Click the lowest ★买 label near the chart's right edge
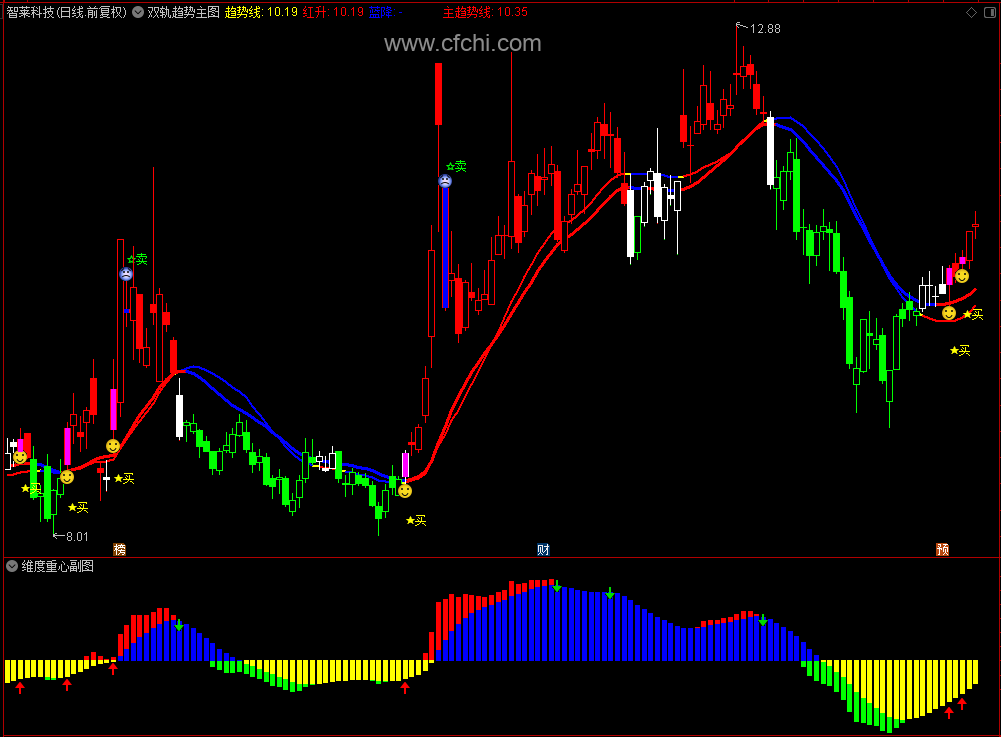The image size is (1001, 737). 960,351
